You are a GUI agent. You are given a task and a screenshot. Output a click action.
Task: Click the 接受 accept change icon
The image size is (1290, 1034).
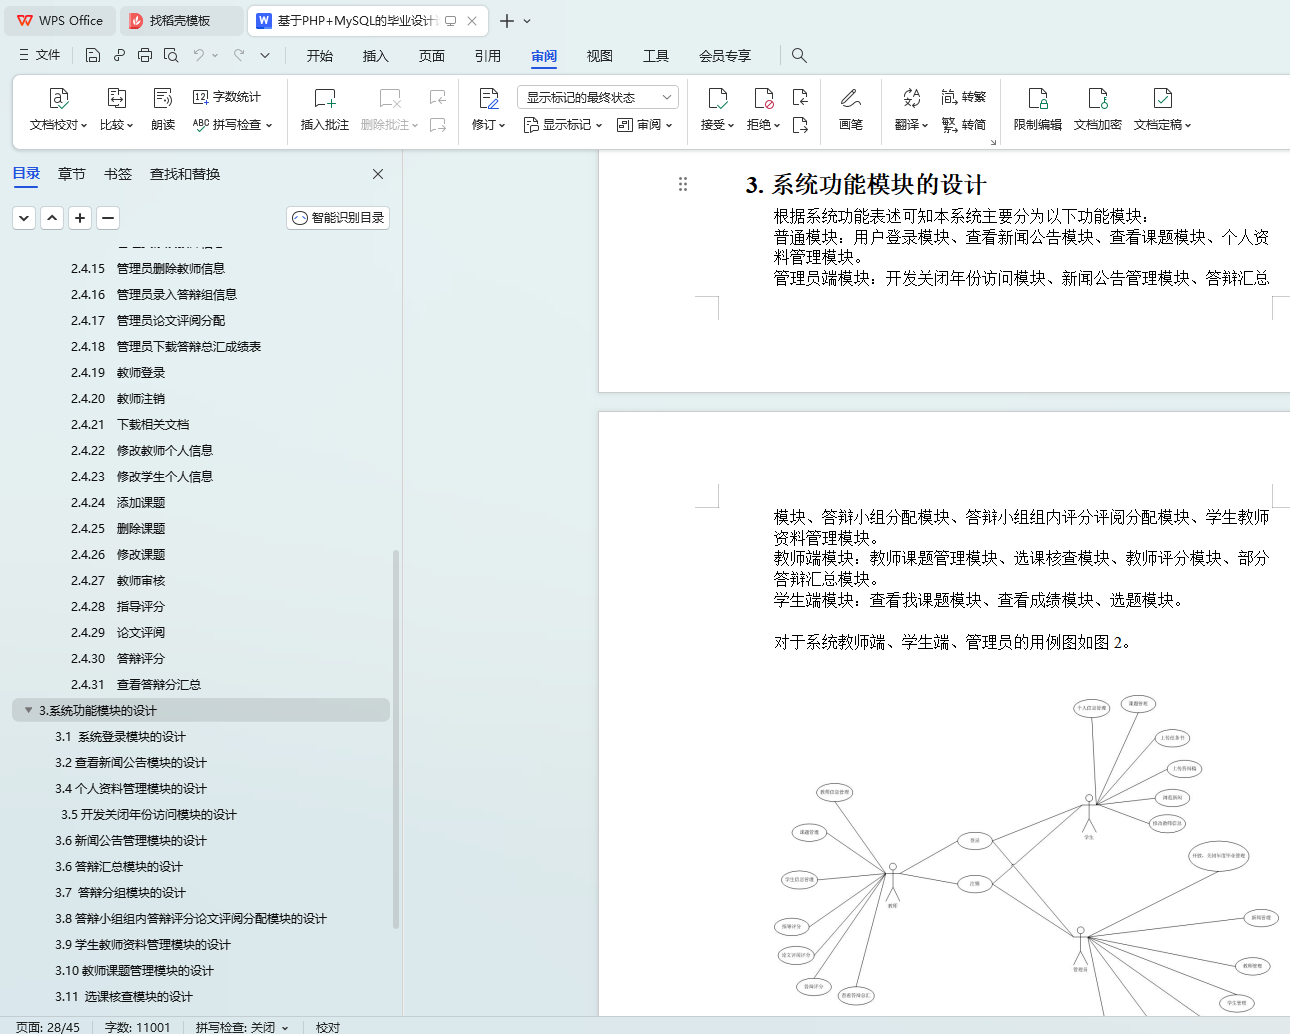point(717,98)
